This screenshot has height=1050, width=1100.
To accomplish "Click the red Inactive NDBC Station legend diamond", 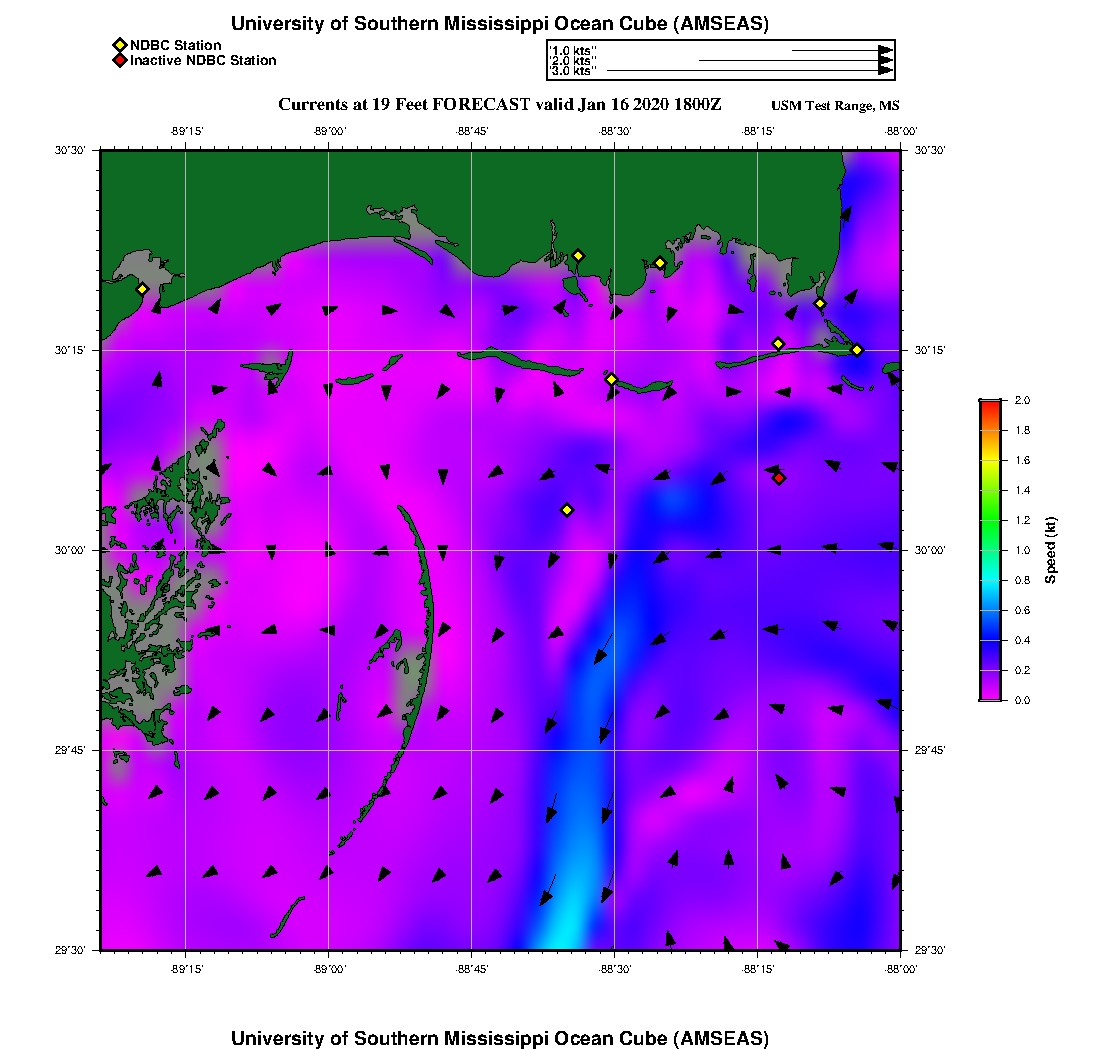I will [x=119, y=61].
